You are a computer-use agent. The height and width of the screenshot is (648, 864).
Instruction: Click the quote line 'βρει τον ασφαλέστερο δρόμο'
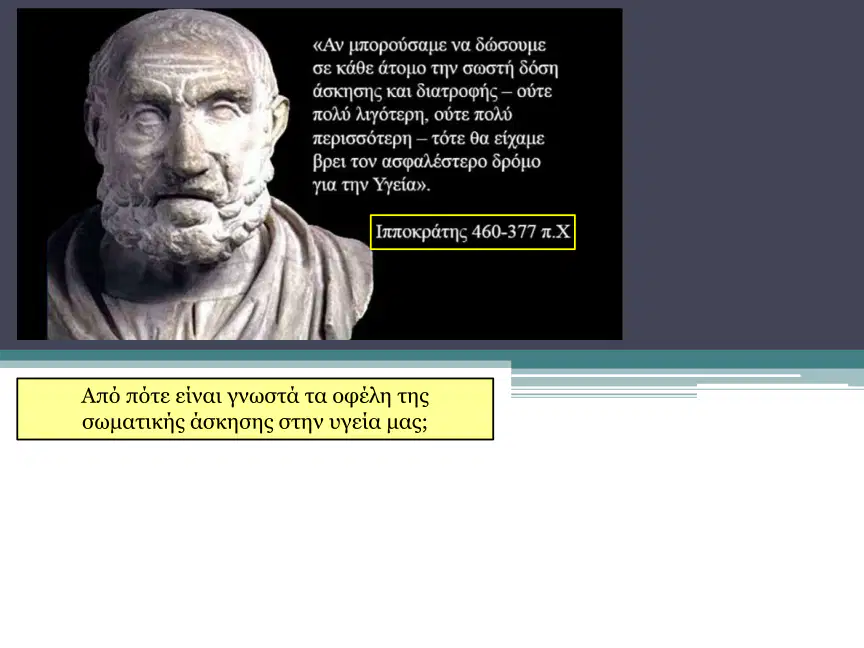pyautogui.click(x=426, y=161)
